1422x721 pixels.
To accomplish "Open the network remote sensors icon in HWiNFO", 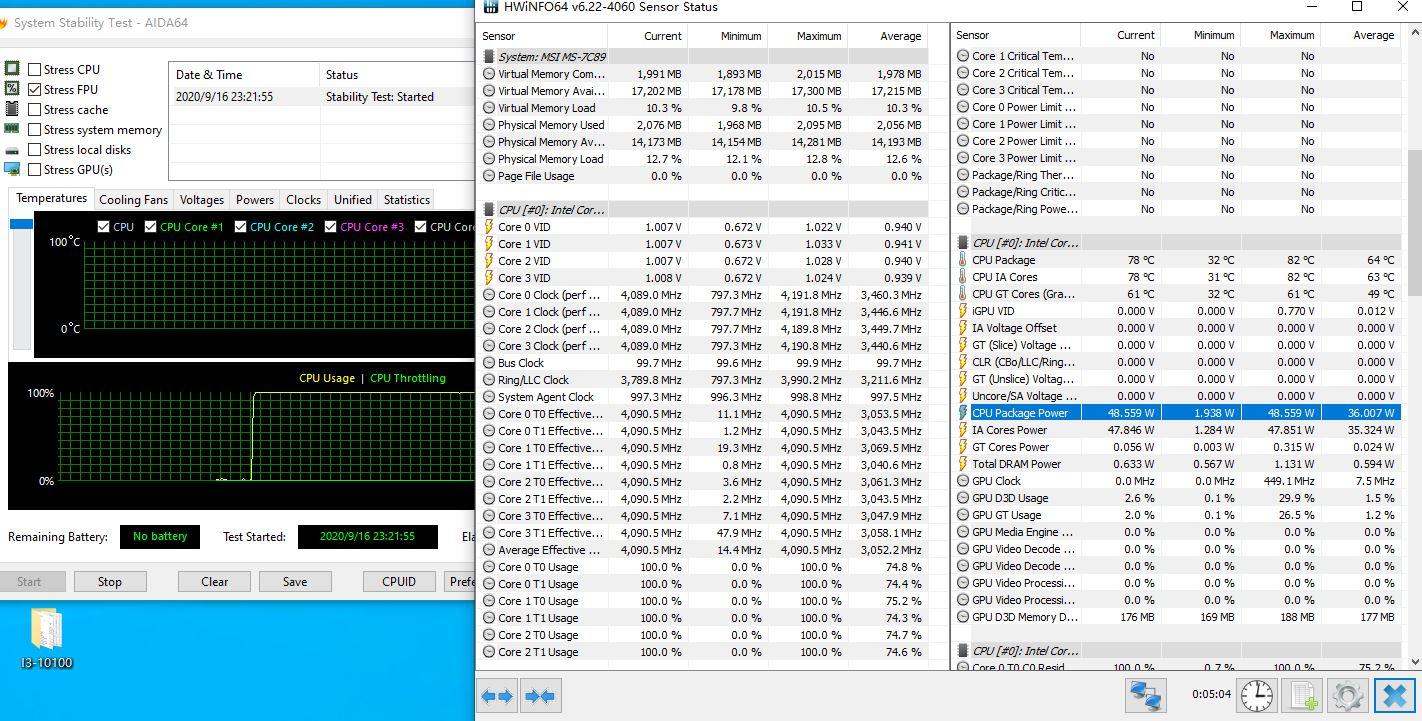I will (1147, 695).
